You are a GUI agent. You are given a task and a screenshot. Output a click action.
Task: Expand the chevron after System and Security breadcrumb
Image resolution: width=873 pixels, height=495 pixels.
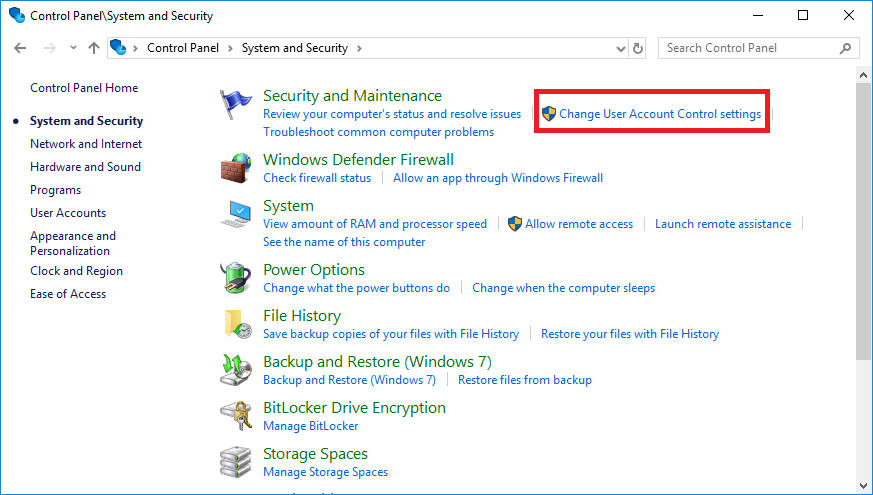(359, 48)
